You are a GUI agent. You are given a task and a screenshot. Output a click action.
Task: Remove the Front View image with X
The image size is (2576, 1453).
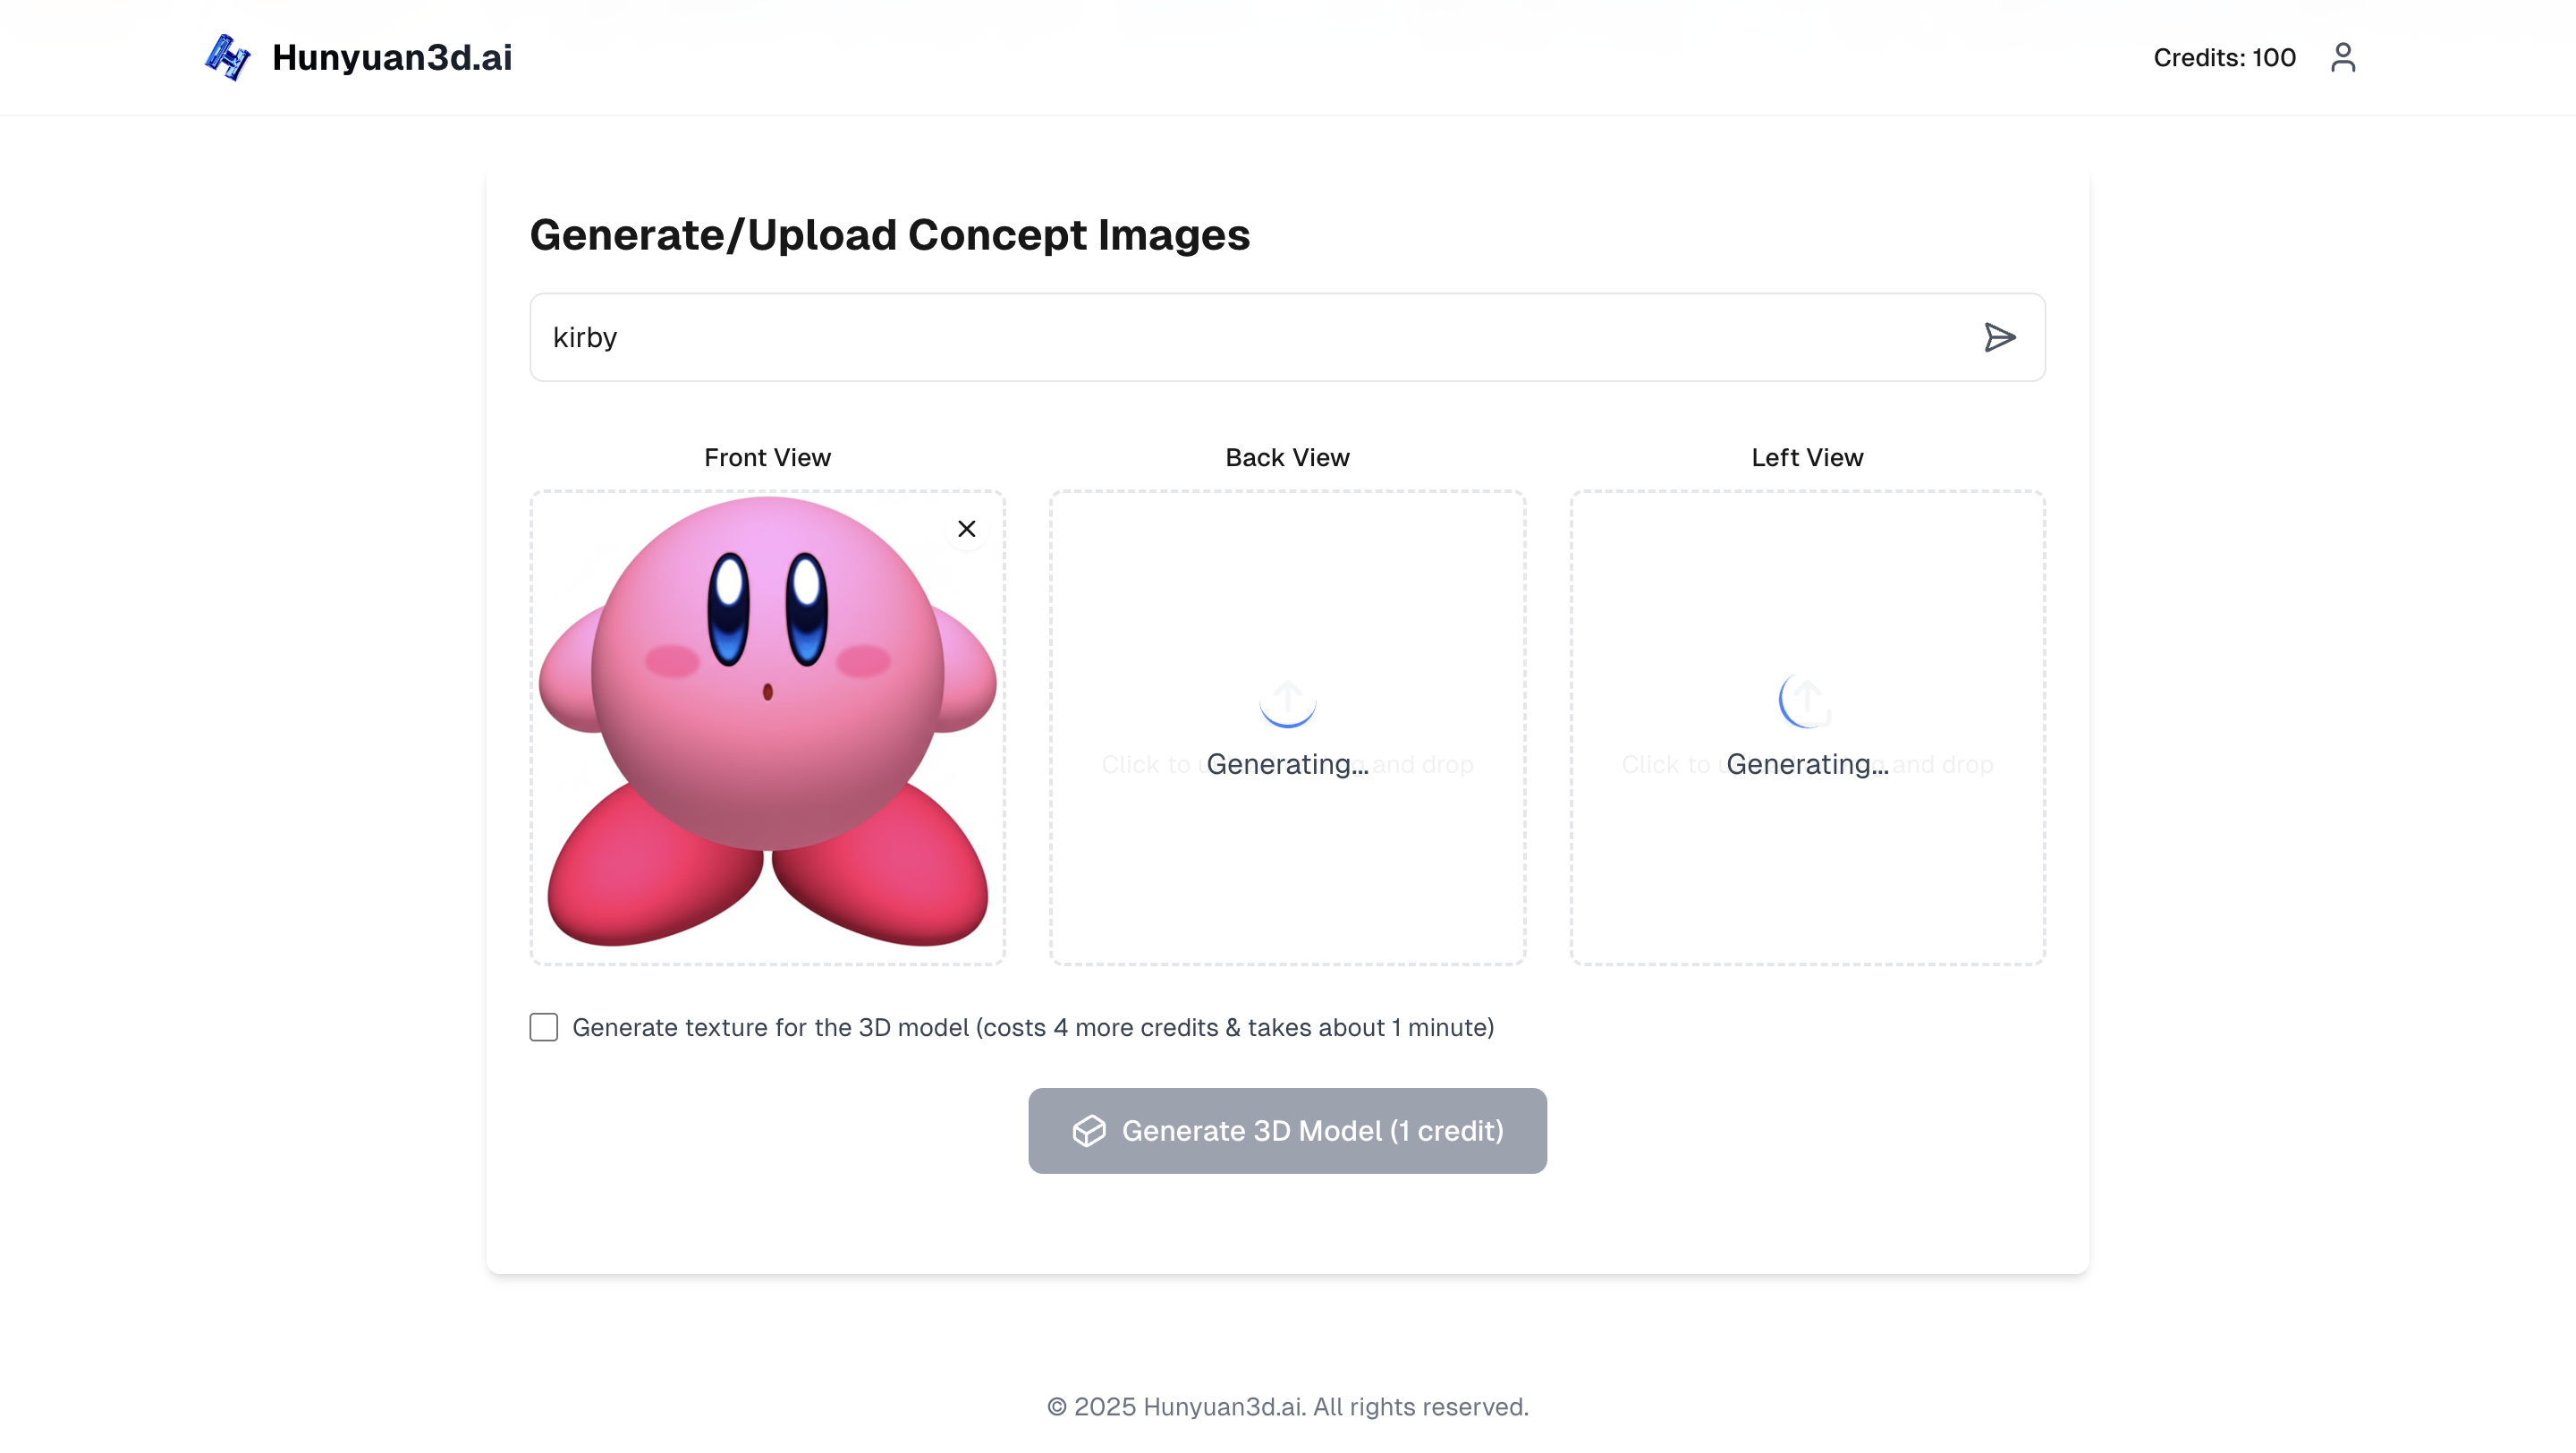(966, 529)
